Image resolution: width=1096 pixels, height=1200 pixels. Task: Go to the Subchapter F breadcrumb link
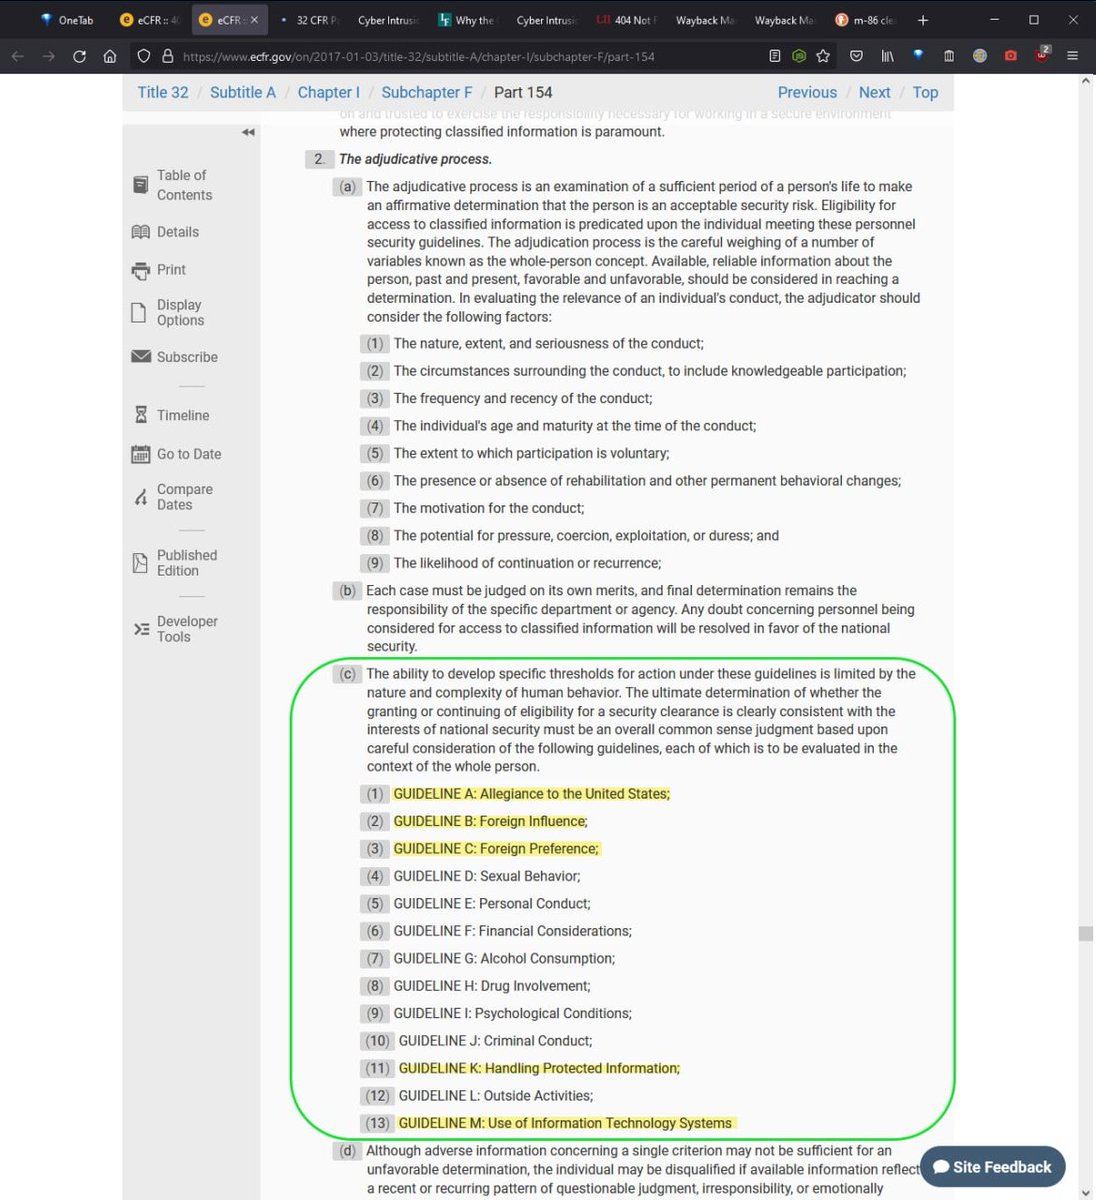click(x=426, y=92)
